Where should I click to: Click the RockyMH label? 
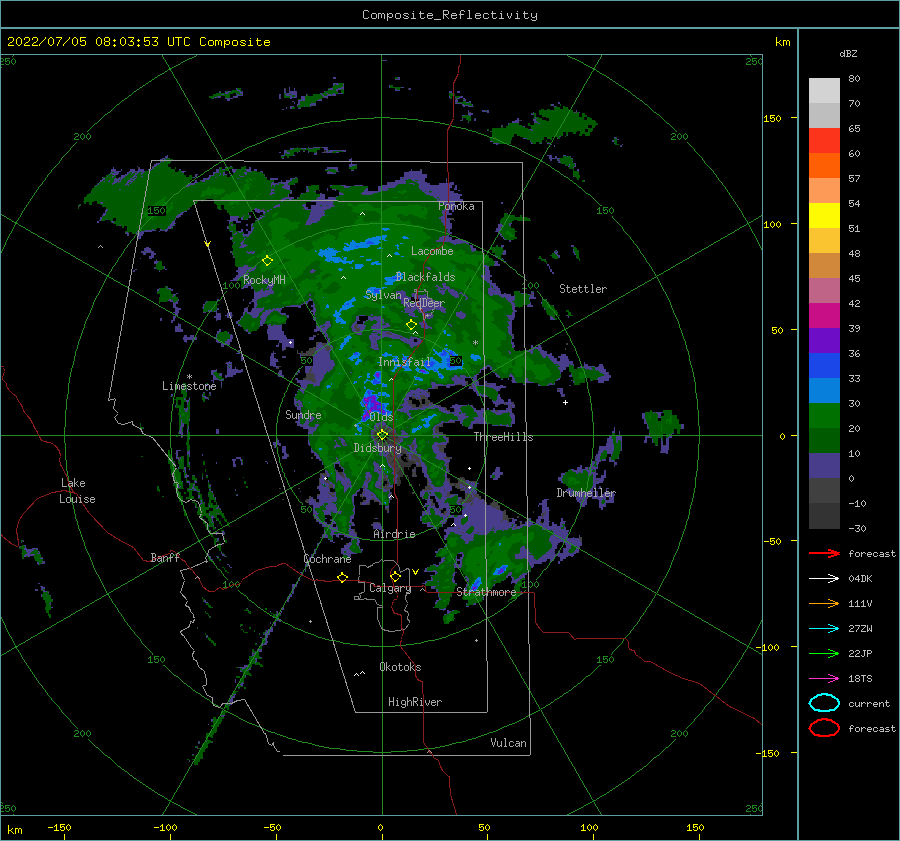coord(264,280)
